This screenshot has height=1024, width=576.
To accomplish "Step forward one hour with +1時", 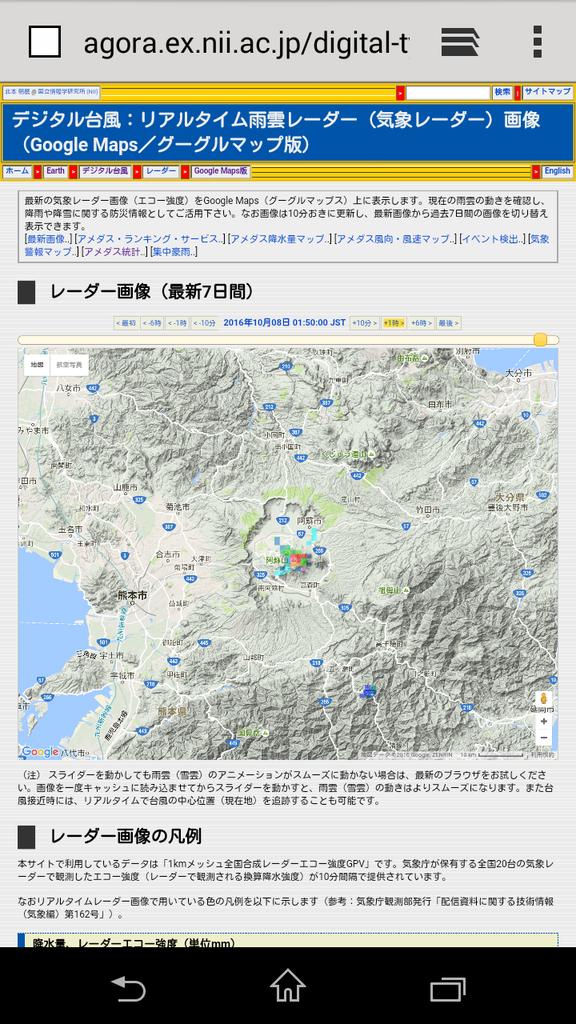I will pos(394,323).
